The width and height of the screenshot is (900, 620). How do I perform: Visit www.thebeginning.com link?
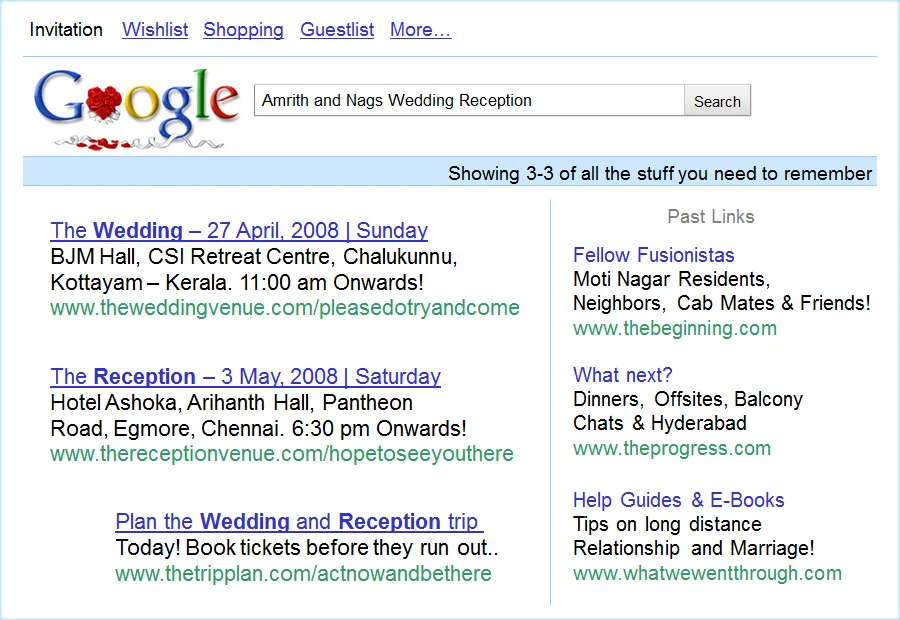pyautogui.click(x=674, y=327)
